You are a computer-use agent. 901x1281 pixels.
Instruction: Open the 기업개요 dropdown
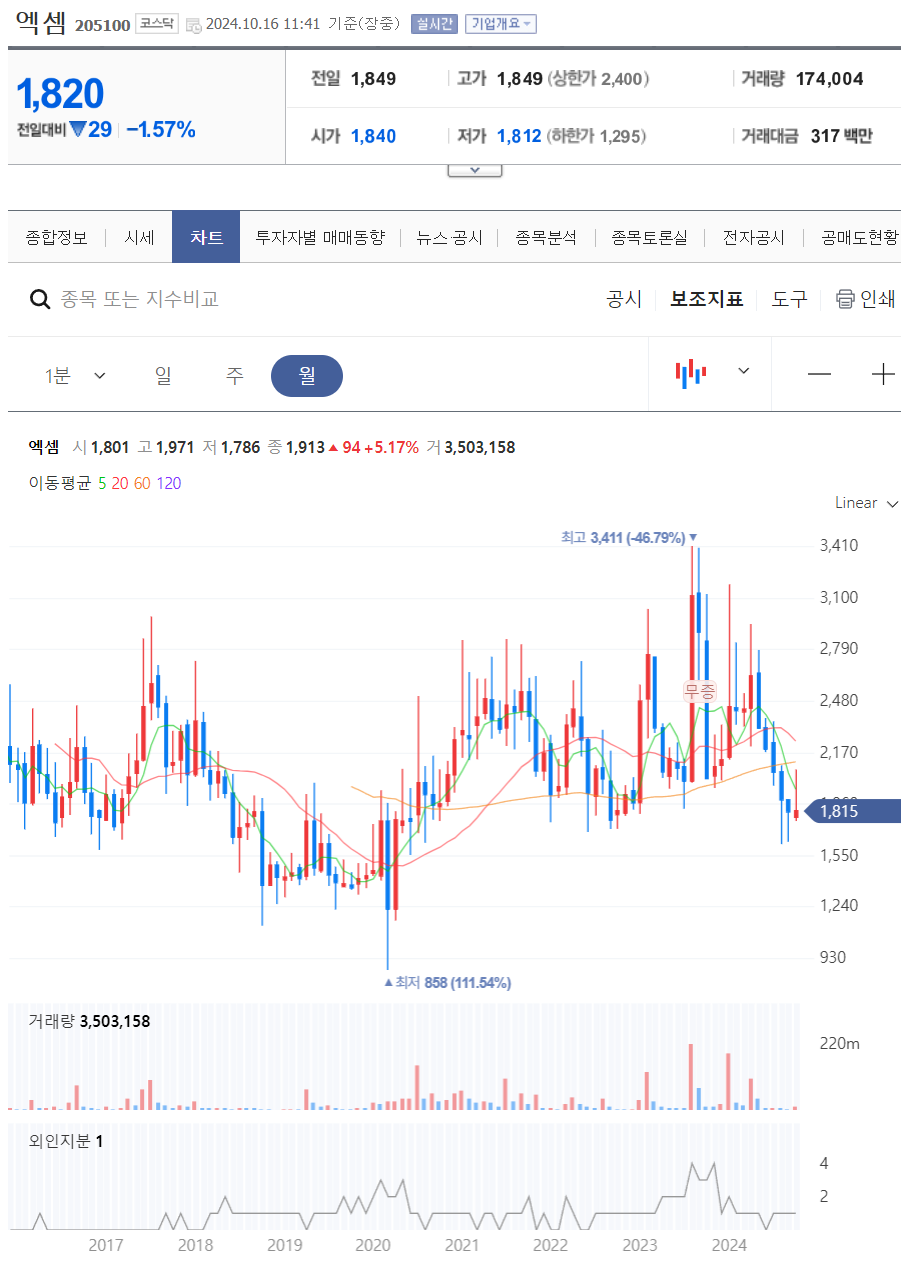[501, 24]
